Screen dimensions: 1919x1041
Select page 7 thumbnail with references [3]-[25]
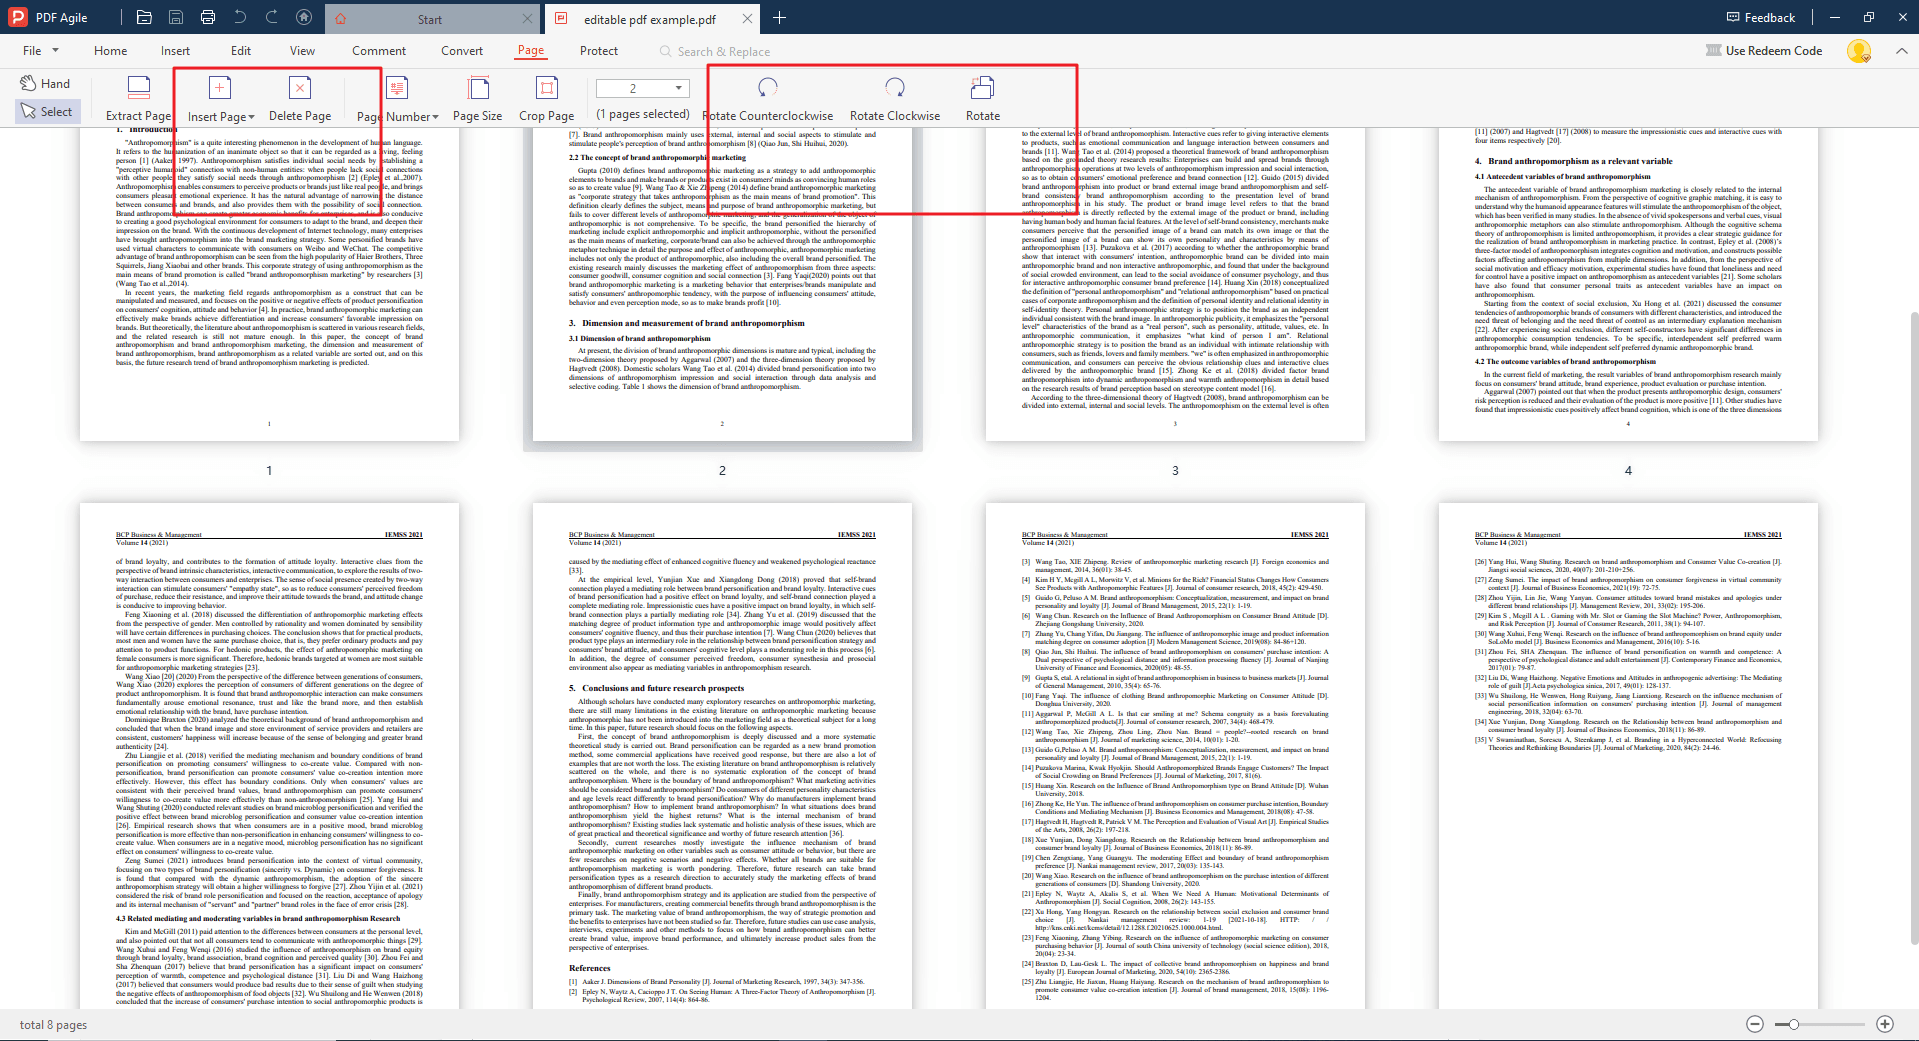pos(1175,756)
